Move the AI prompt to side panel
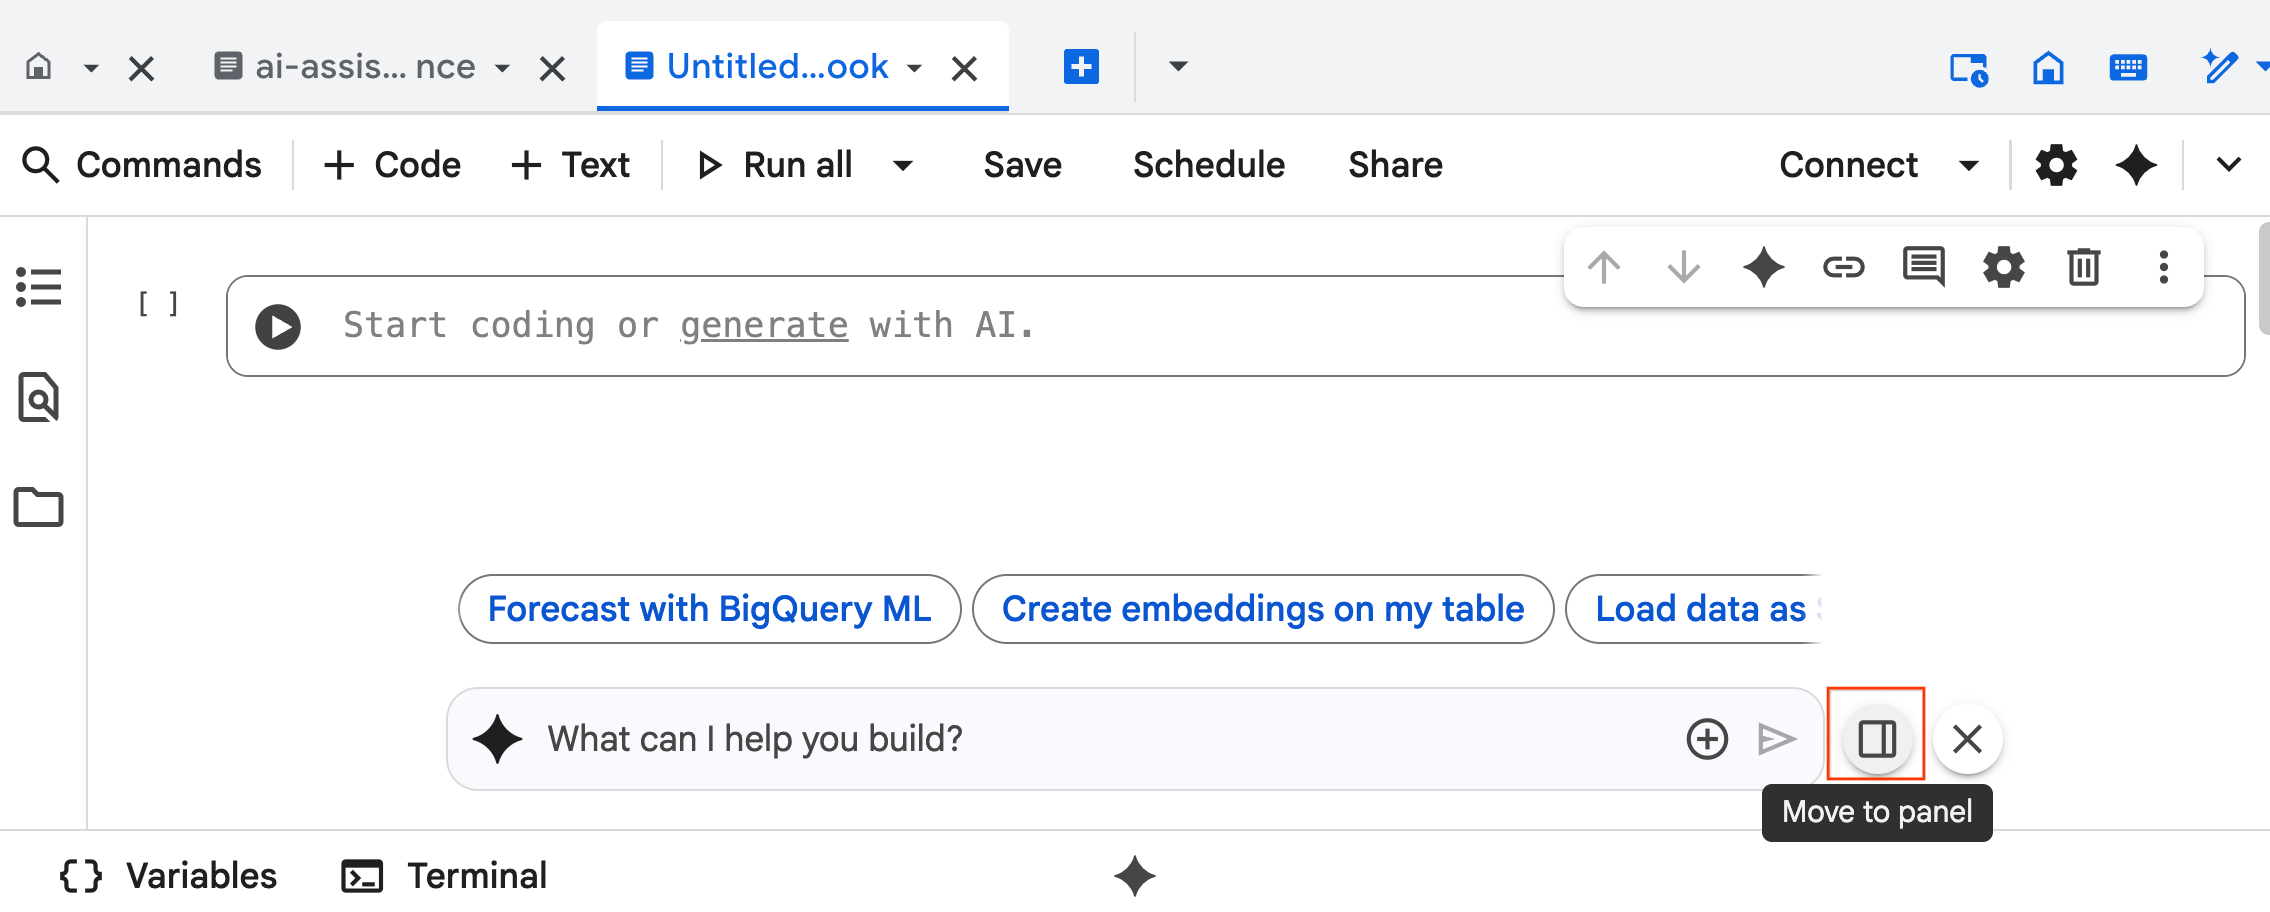 coord(1877,739)
